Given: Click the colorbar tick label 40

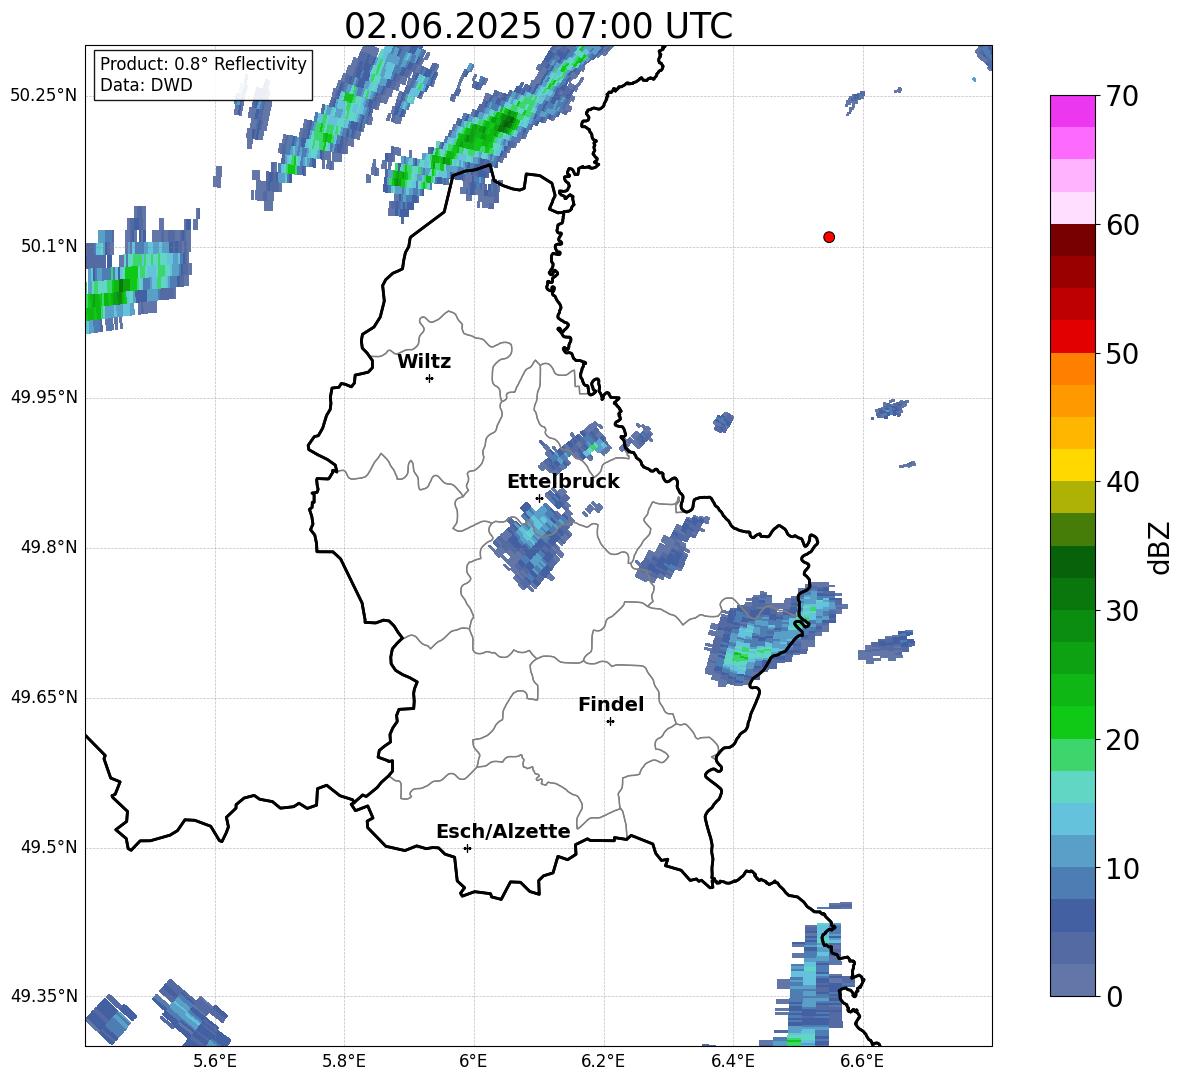Looking at the screenshot, I should click(x=1123, y=482).
